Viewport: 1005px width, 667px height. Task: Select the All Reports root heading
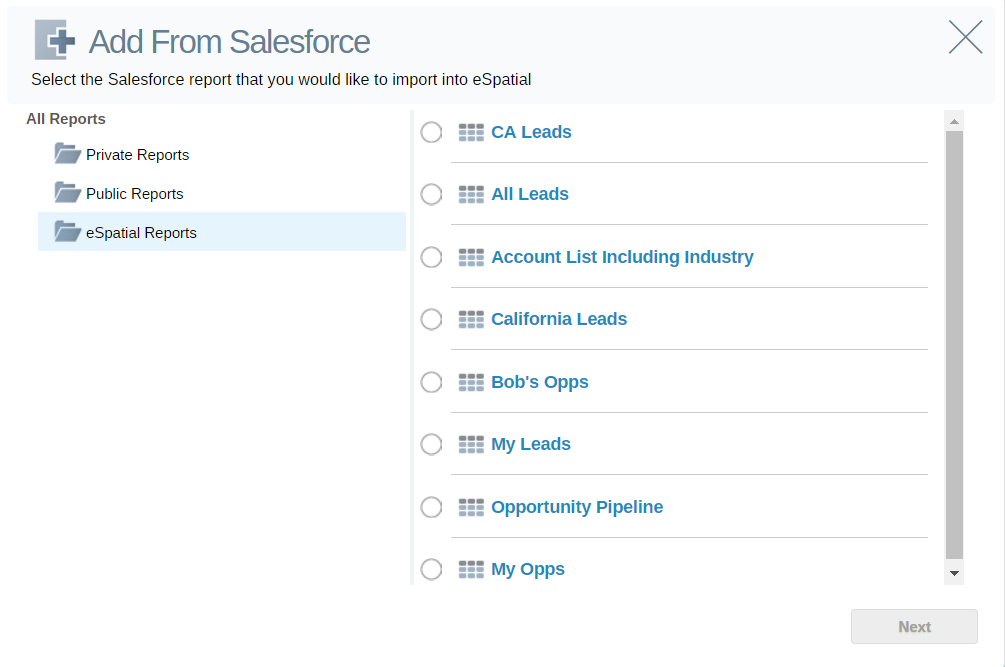[65, 119]
